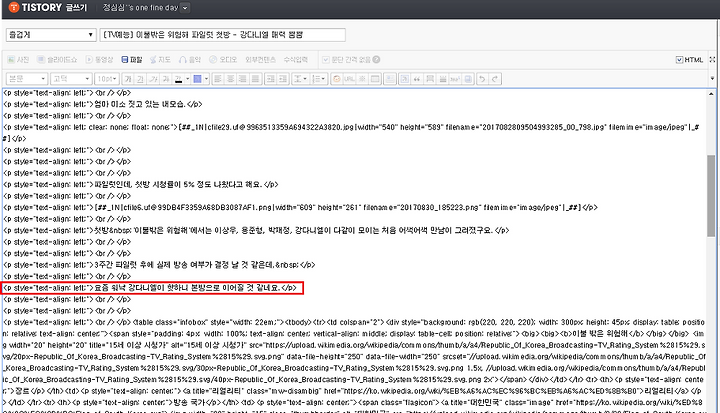Apply the background color swatch

(197, 79)
